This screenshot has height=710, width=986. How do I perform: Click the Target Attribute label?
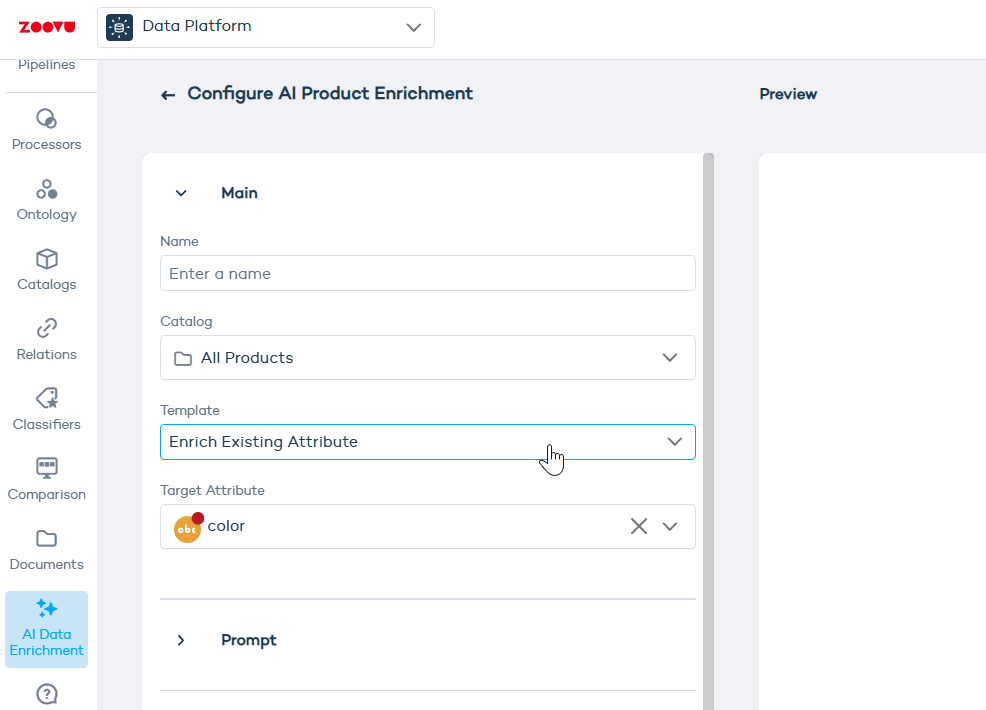[x=213, y=491]
